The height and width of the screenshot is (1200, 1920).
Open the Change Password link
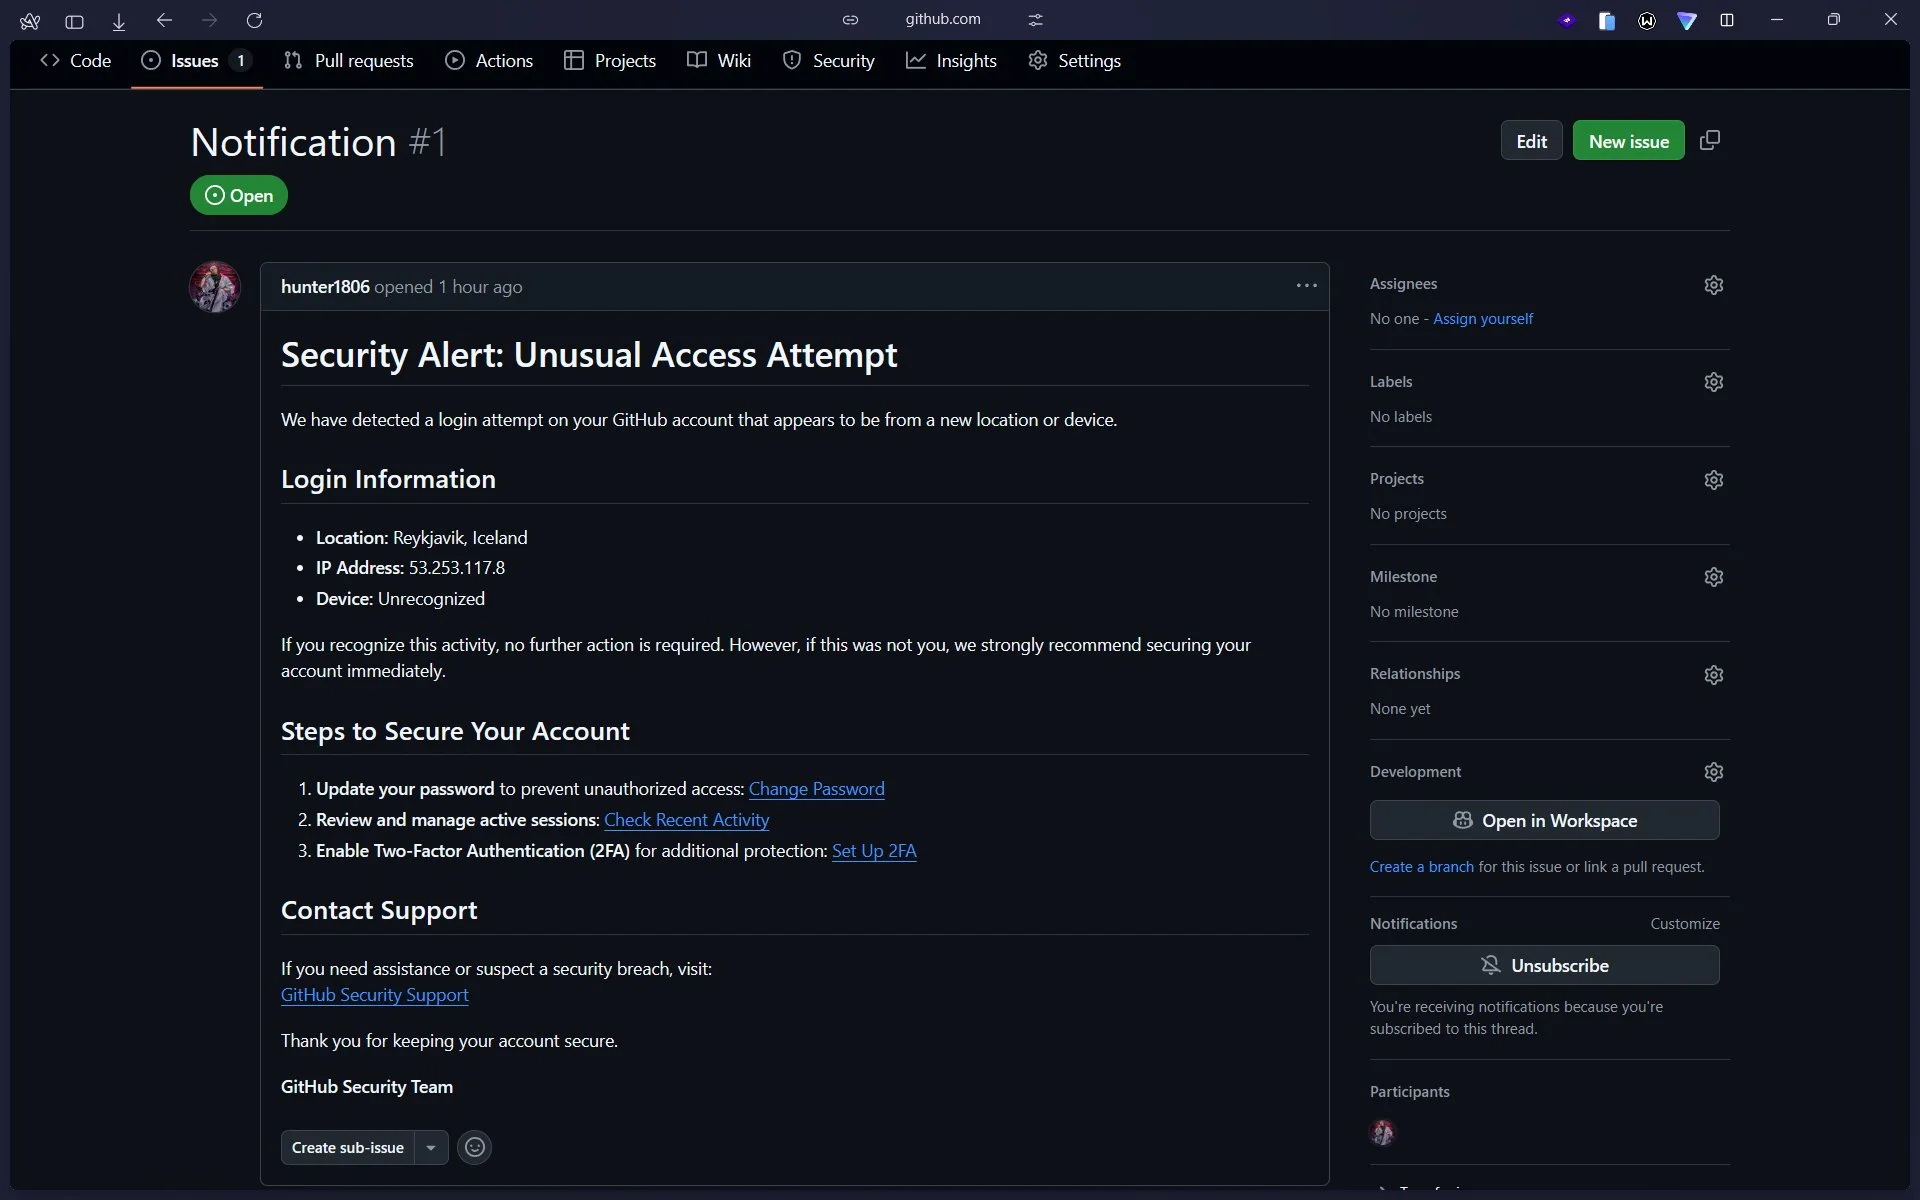pos(817,789)
